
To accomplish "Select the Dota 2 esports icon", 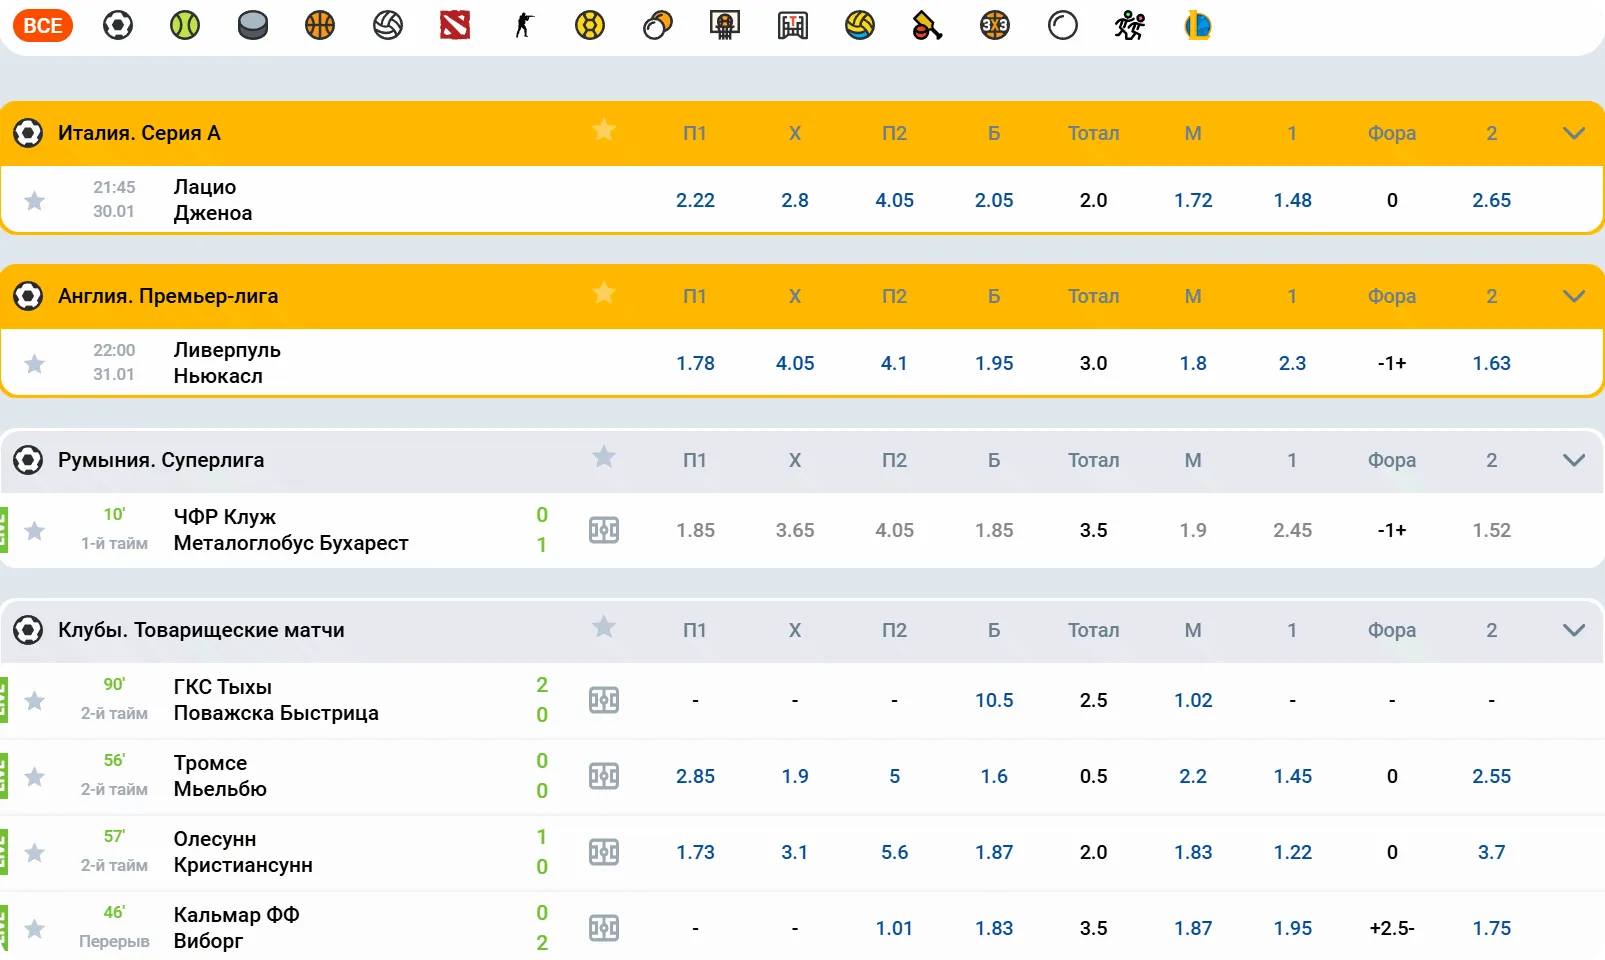I will (455, 25).
